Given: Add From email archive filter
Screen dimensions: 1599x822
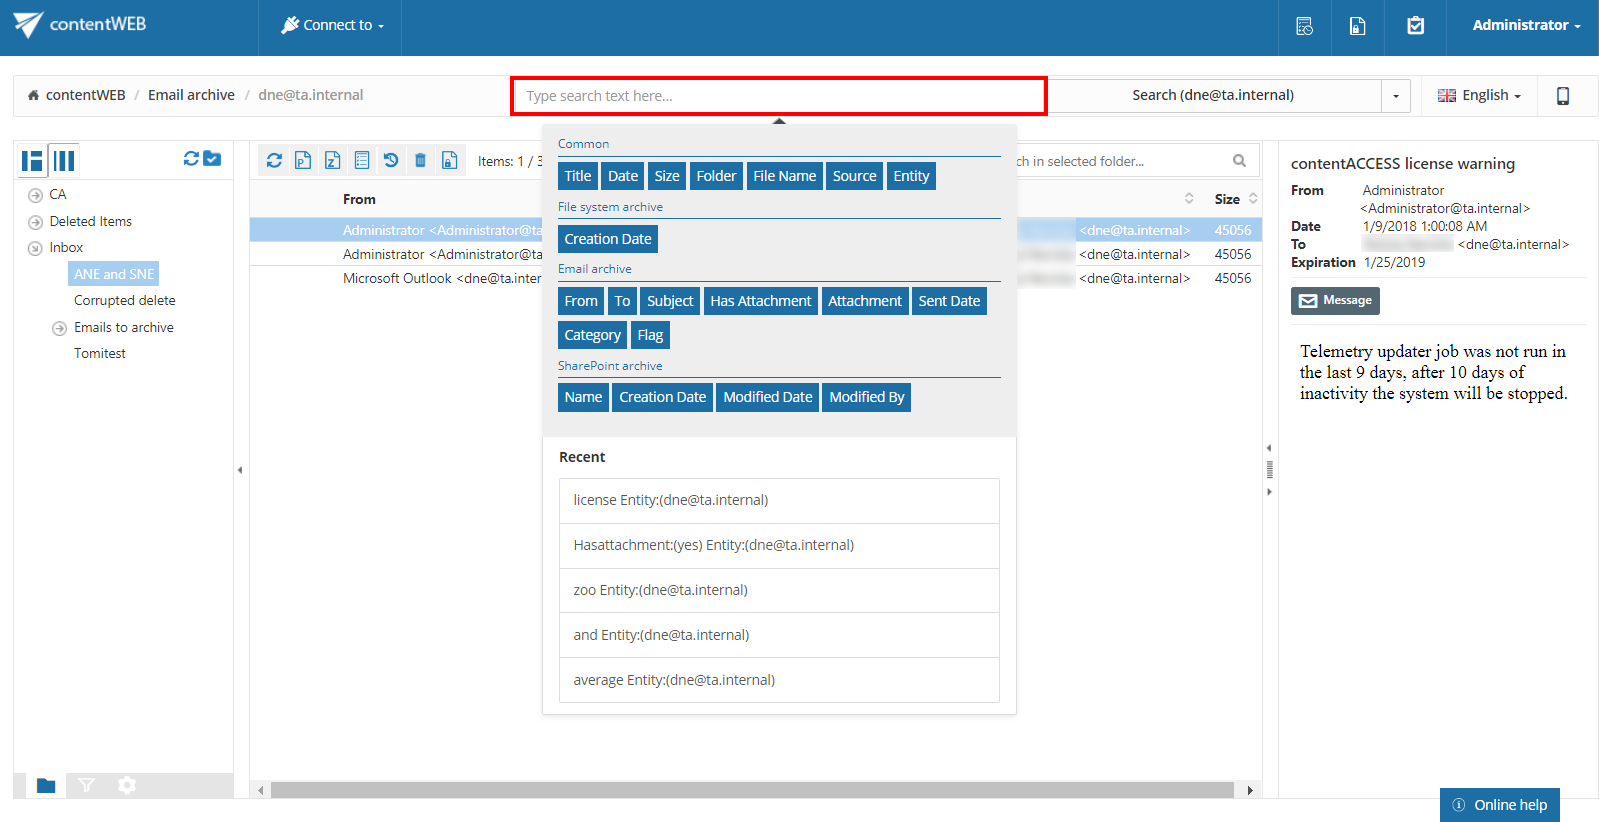Looking at the screenshot, I should click(x=581, y=301).
